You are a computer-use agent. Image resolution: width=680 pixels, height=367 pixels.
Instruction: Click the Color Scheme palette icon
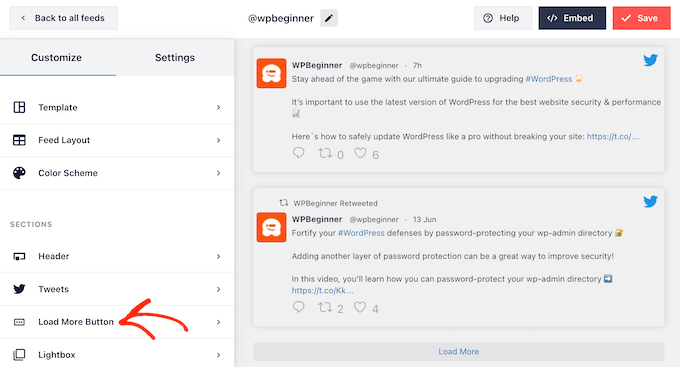tap(19, 173)
